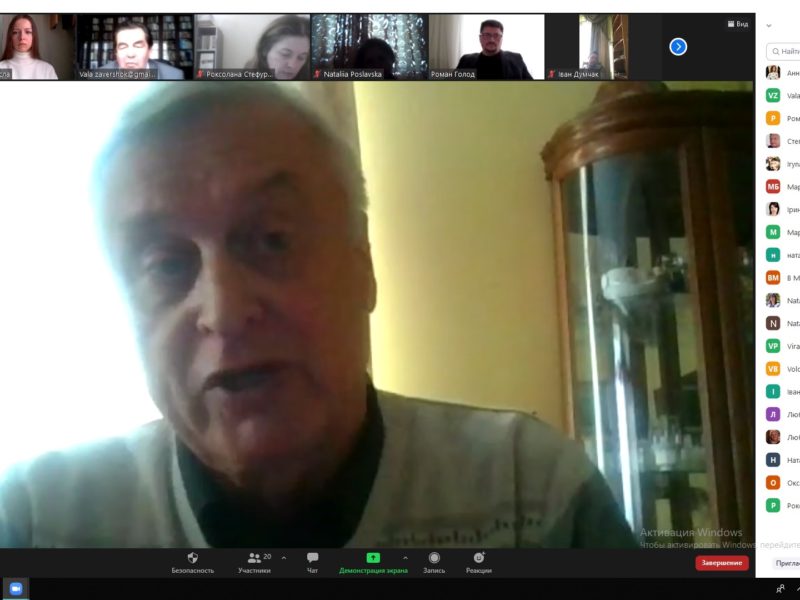The height and width of the screenshot is (600, 800).
Task: Start screen sharing with Демонстрация экрана
Action: [x=373, y=558]
